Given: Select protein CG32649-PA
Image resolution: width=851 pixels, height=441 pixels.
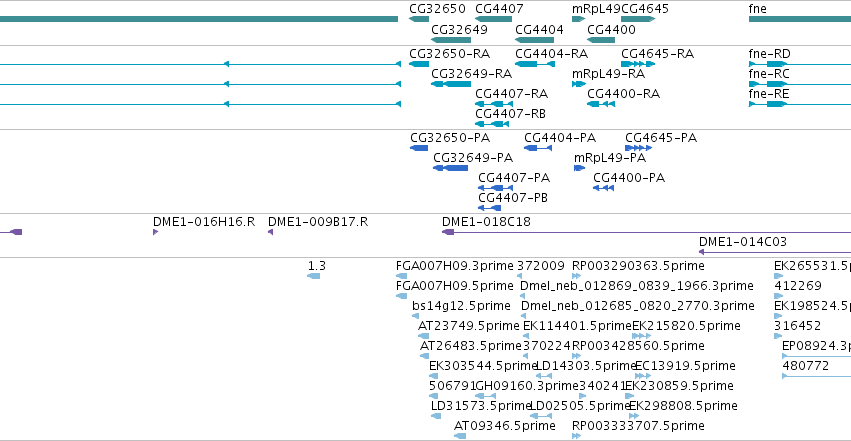Looking at the screenshot, I should pyautogui.click(x=450, y=168).
